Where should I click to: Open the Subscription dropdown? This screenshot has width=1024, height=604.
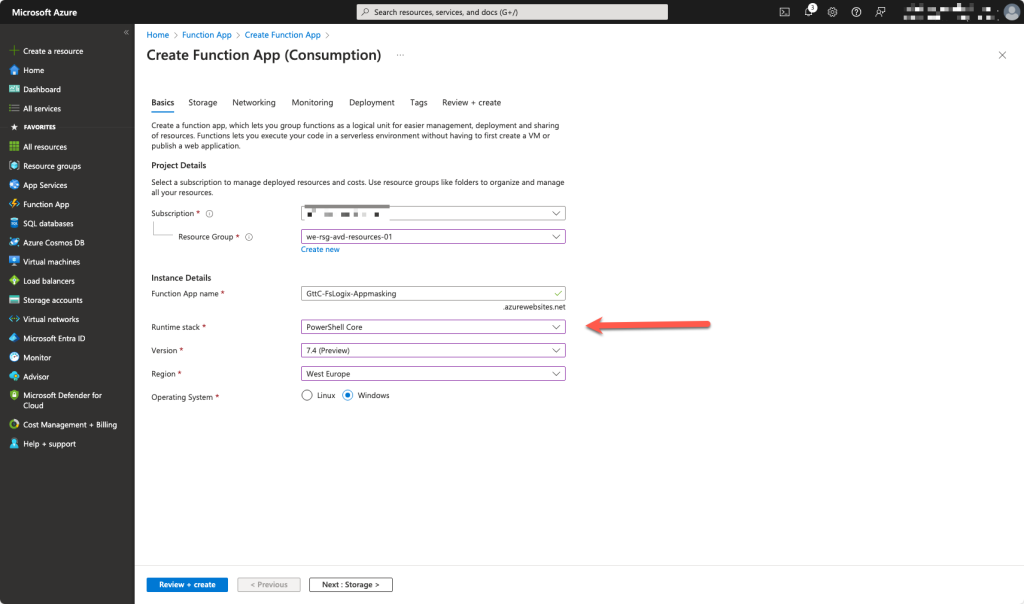(x=433, y=214)
